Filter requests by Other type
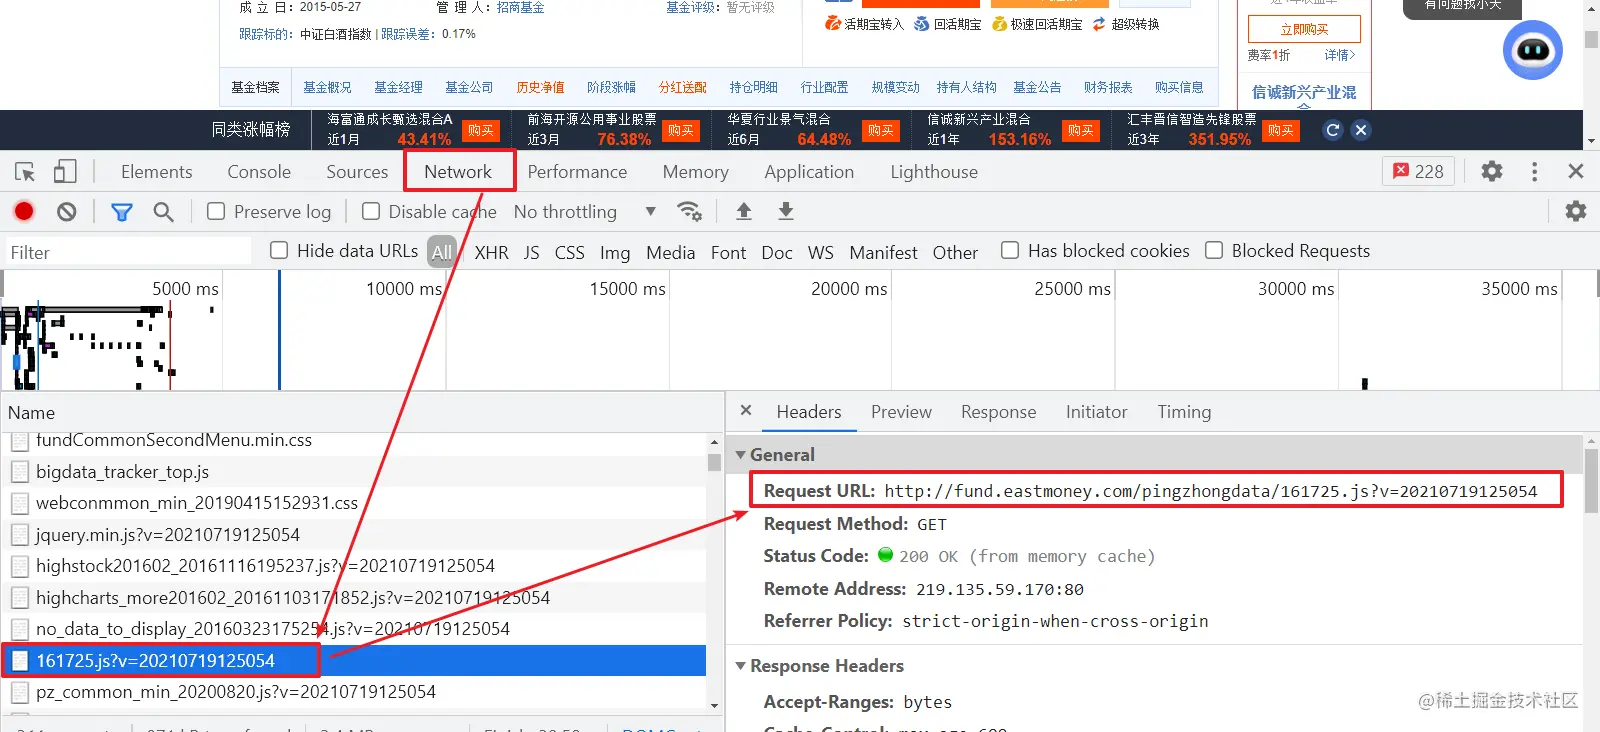Screen dimensions: 1600x732 (955, 253)
